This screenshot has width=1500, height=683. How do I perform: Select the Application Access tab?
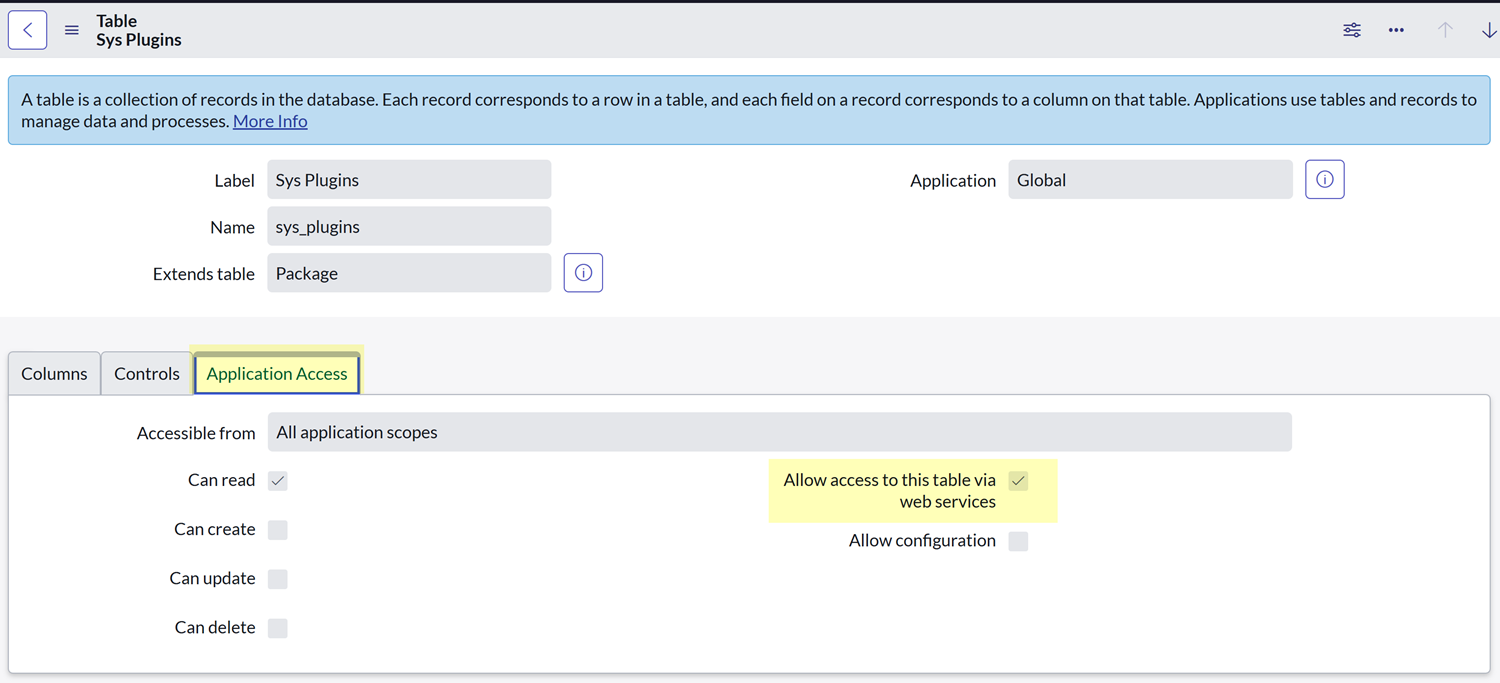pyautogui.click(x=277, y=374)
